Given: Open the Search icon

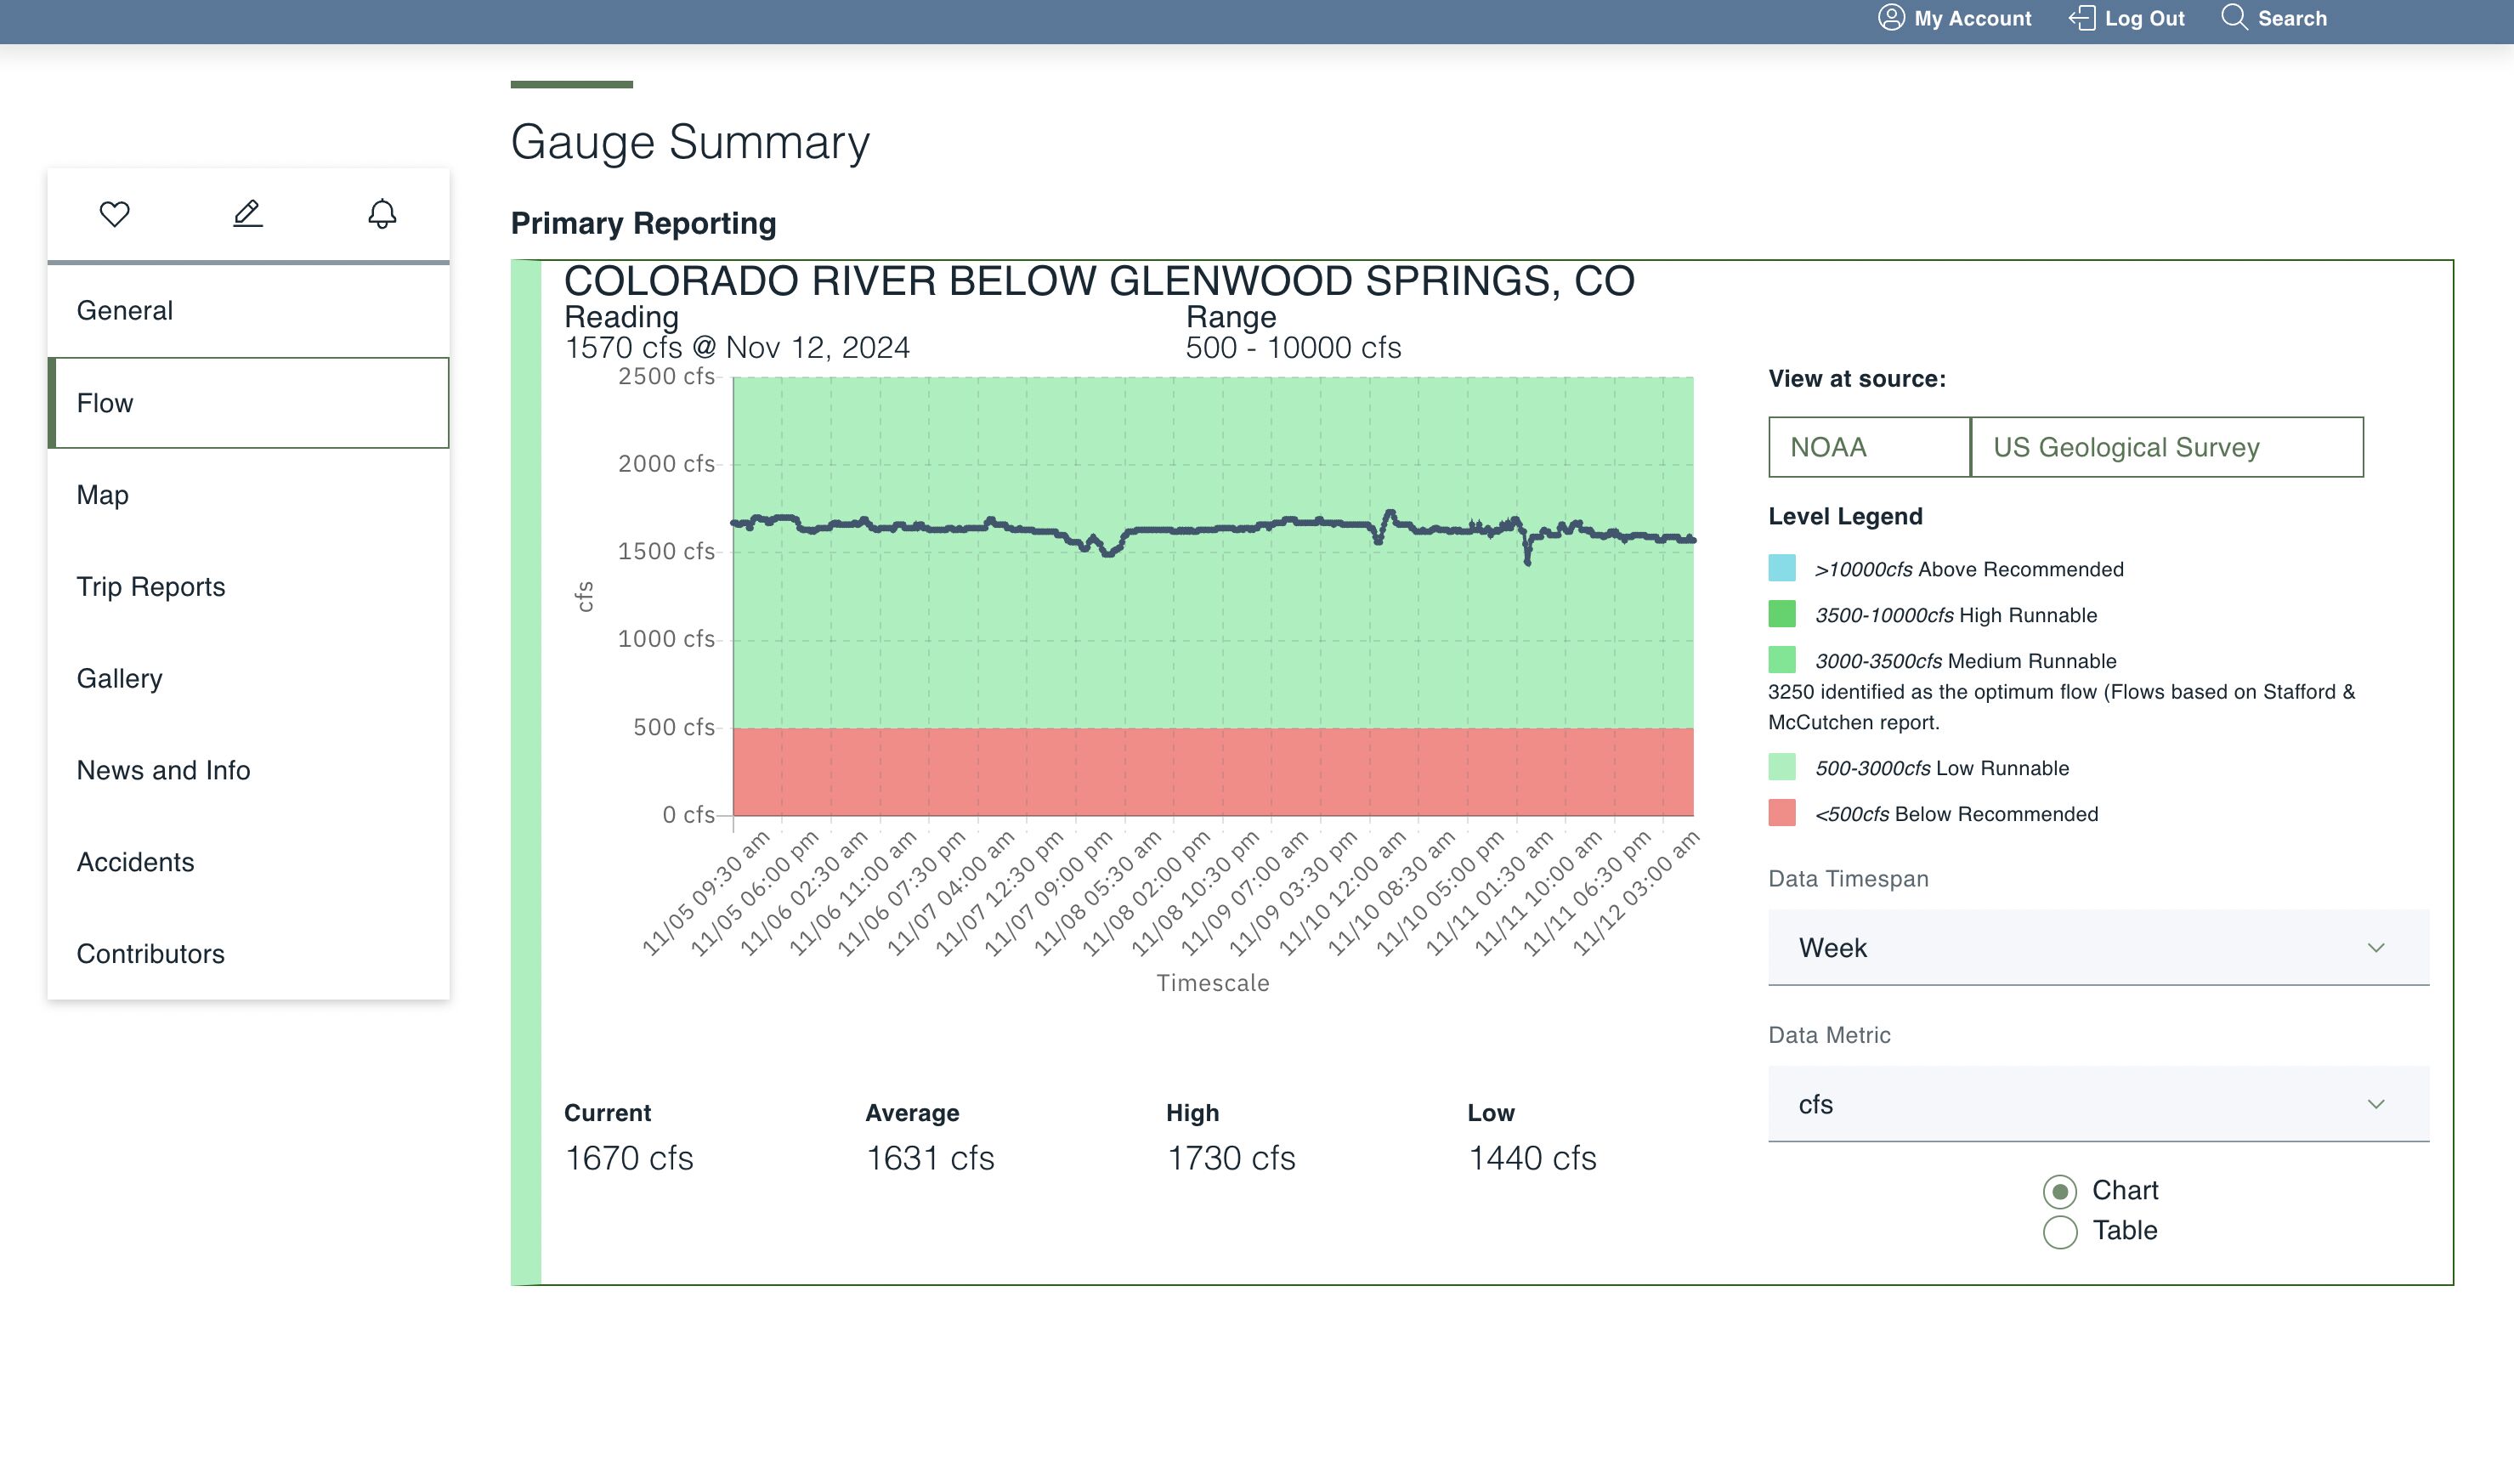Looking at the screenshot, I should (2237, 18).
